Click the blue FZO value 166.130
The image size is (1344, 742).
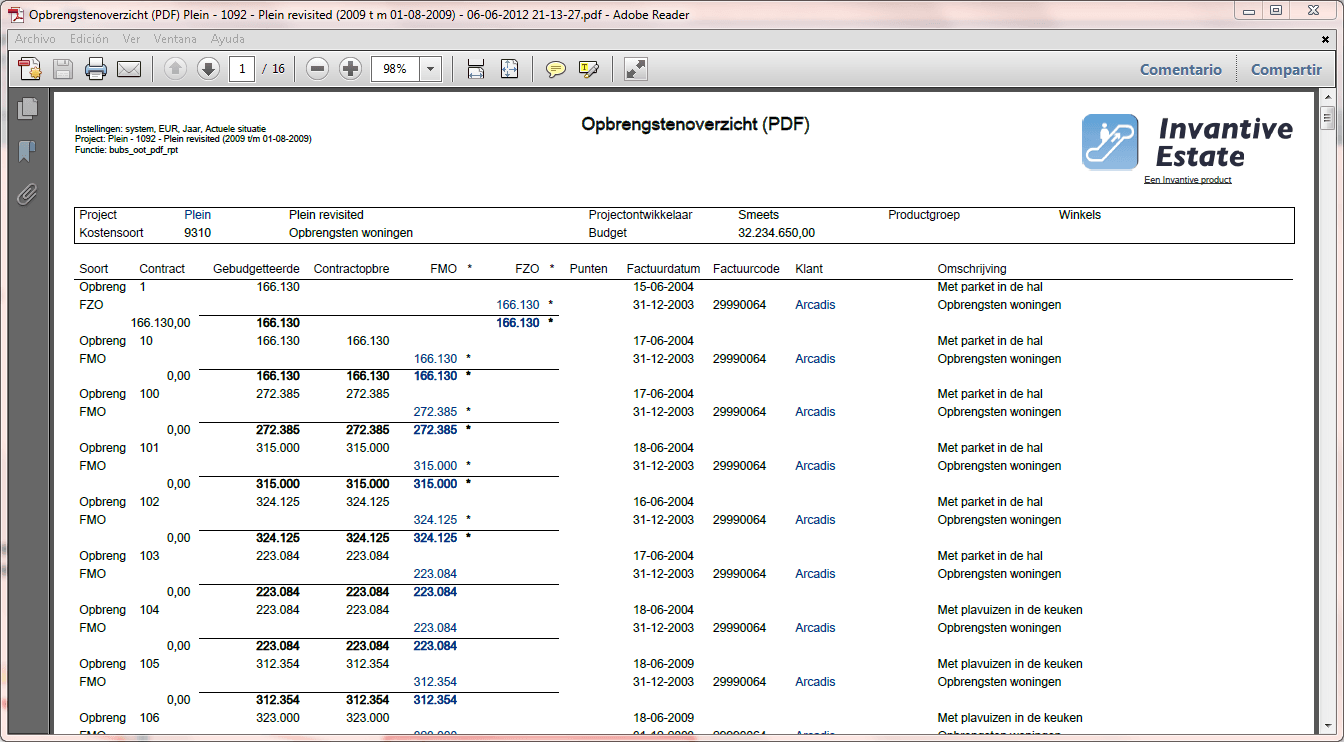click(518, 305)
